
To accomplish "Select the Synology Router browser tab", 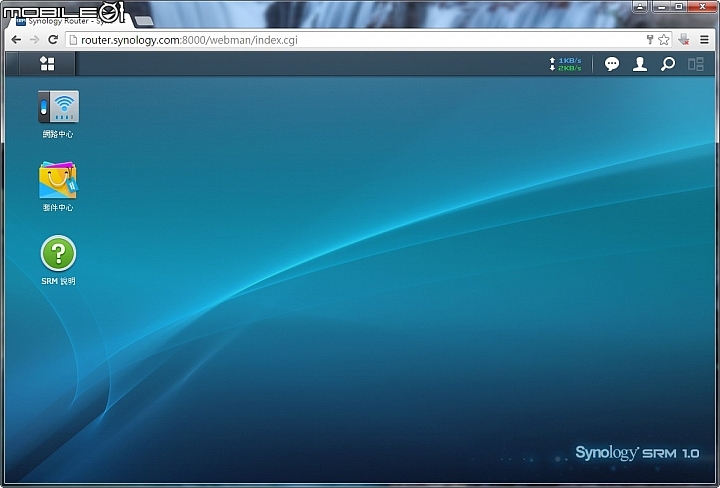I will [x=68, y=21].
